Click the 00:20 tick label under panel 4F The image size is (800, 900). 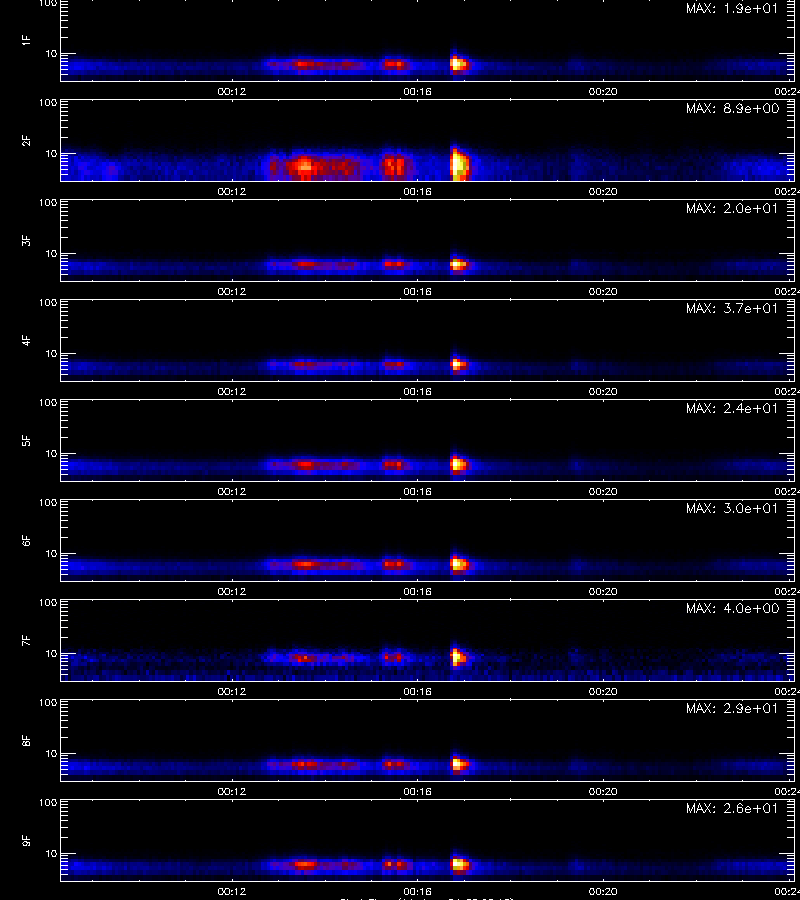pyautogui.click(x=603, y=391)
